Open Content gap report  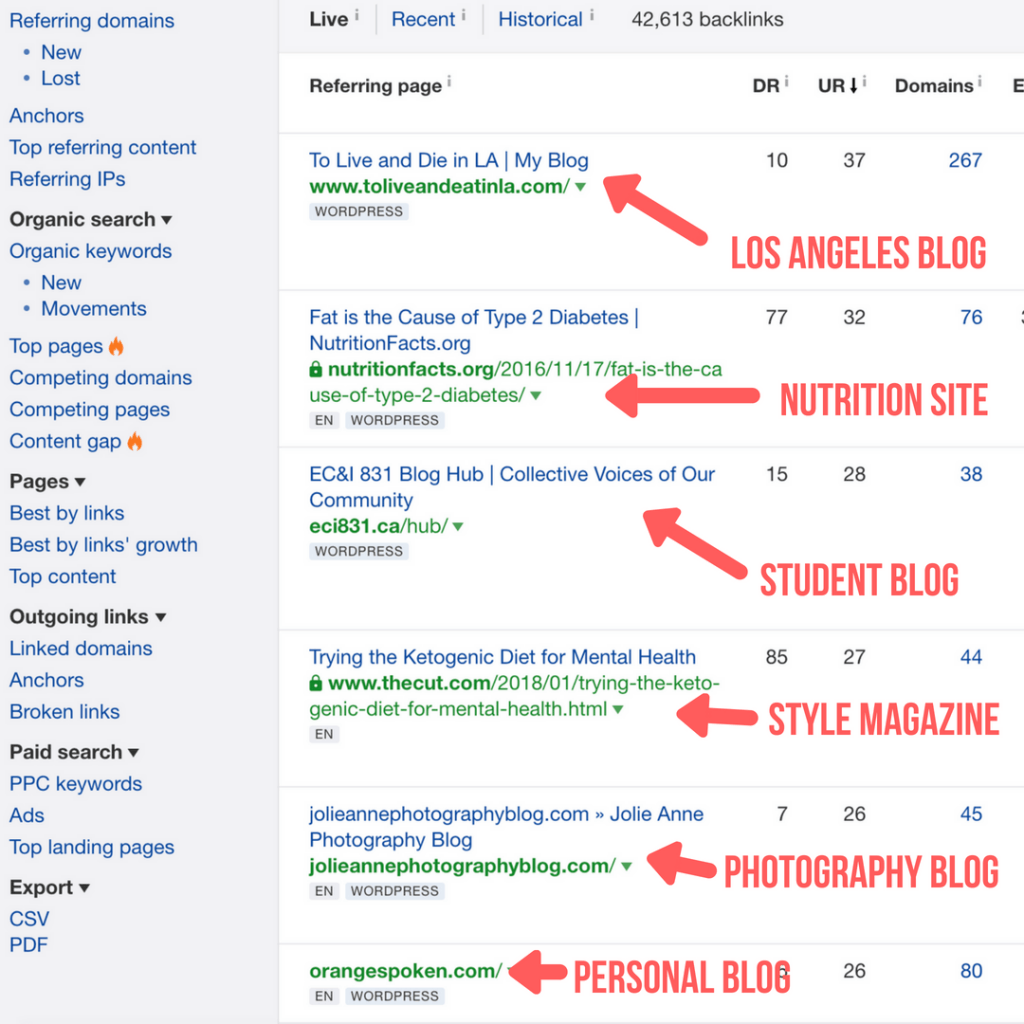(65, 441)
